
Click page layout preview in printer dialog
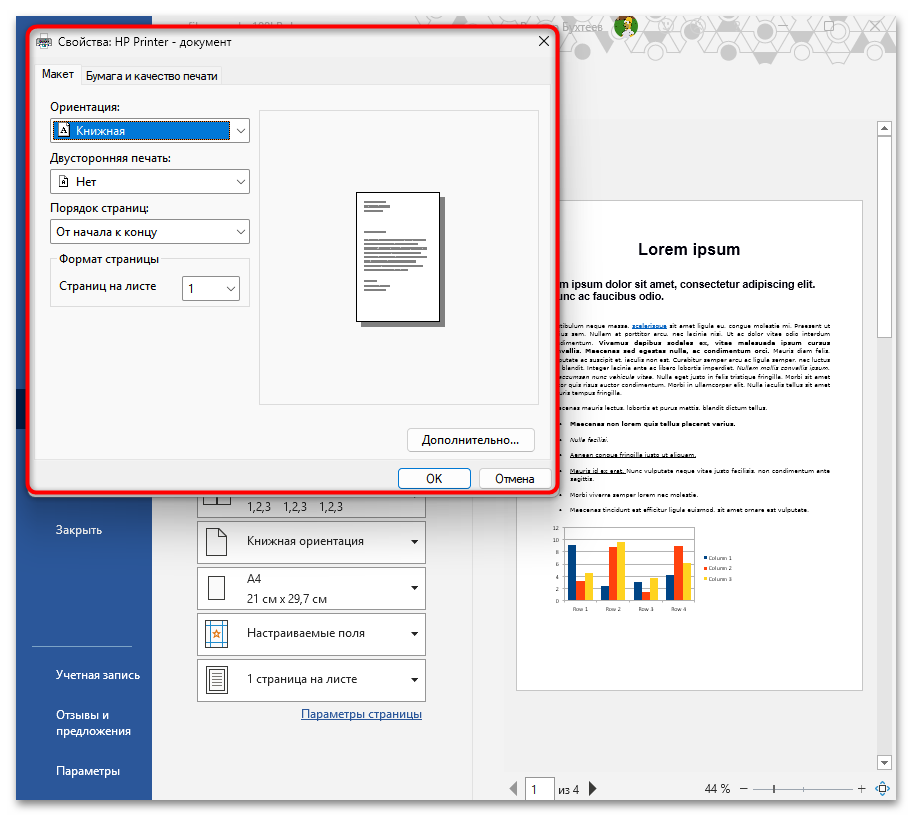(399, 258)
